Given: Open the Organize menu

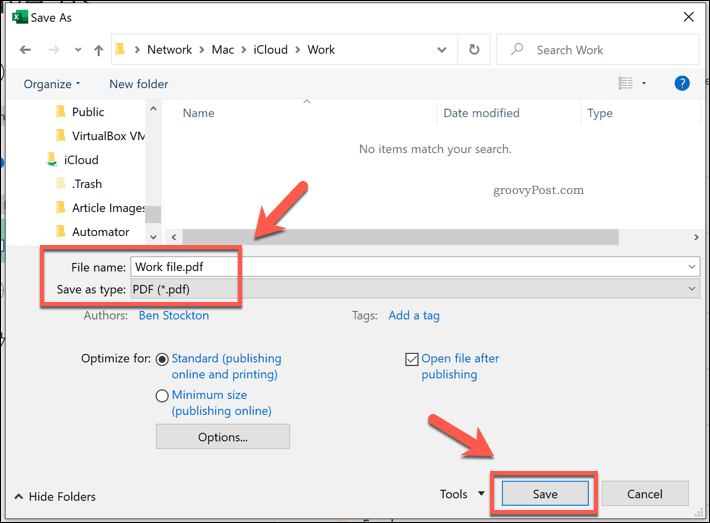Looking at the screenshot, I should 52,84.
